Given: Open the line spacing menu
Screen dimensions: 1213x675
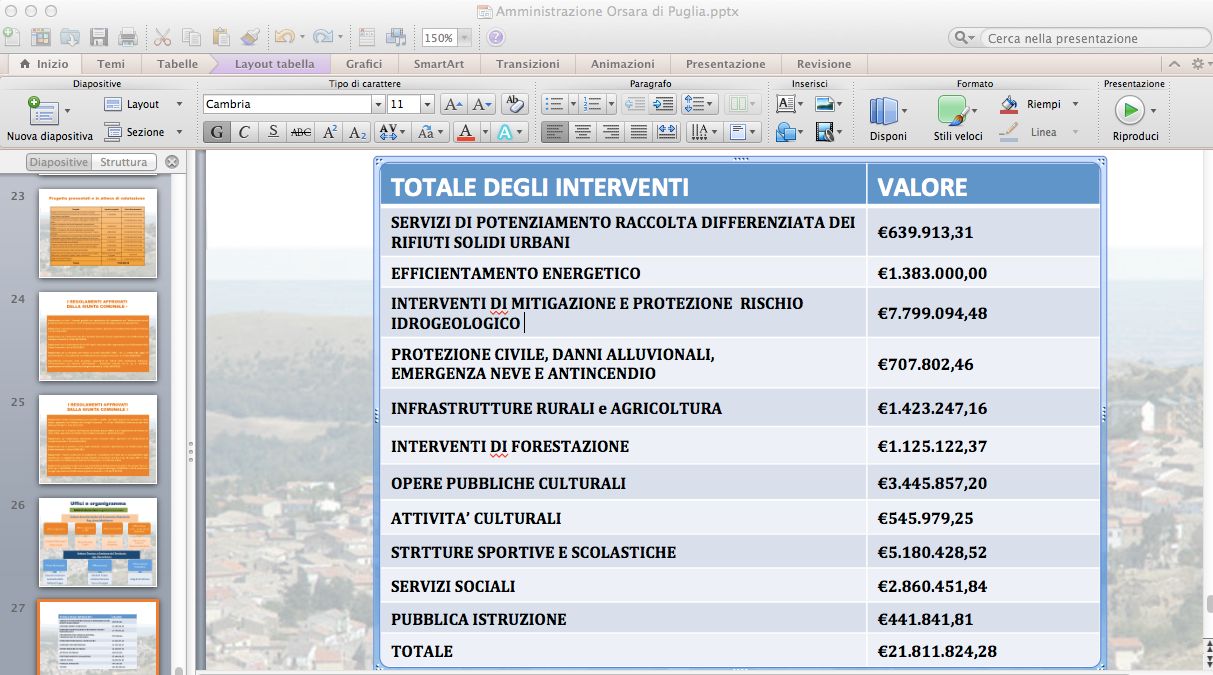Looking at the screenshot, I should tap(699, 104).
